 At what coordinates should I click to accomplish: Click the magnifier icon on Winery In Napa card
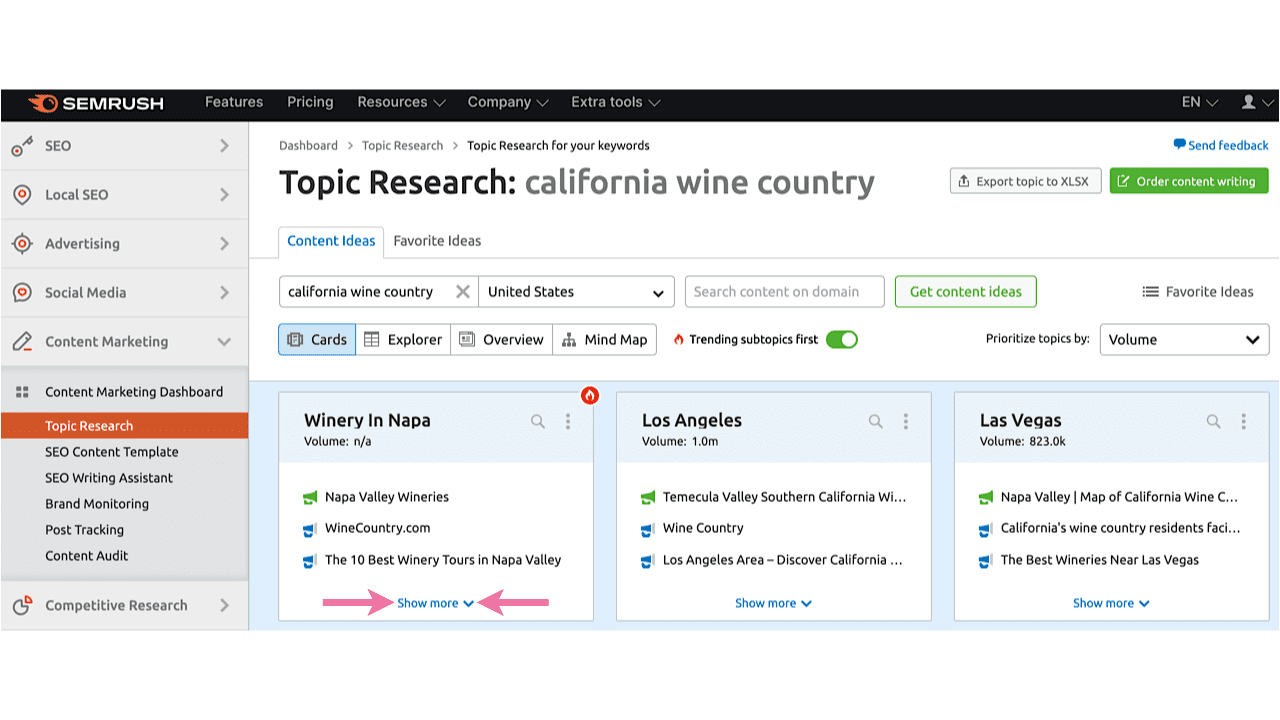tap(538, 421)
